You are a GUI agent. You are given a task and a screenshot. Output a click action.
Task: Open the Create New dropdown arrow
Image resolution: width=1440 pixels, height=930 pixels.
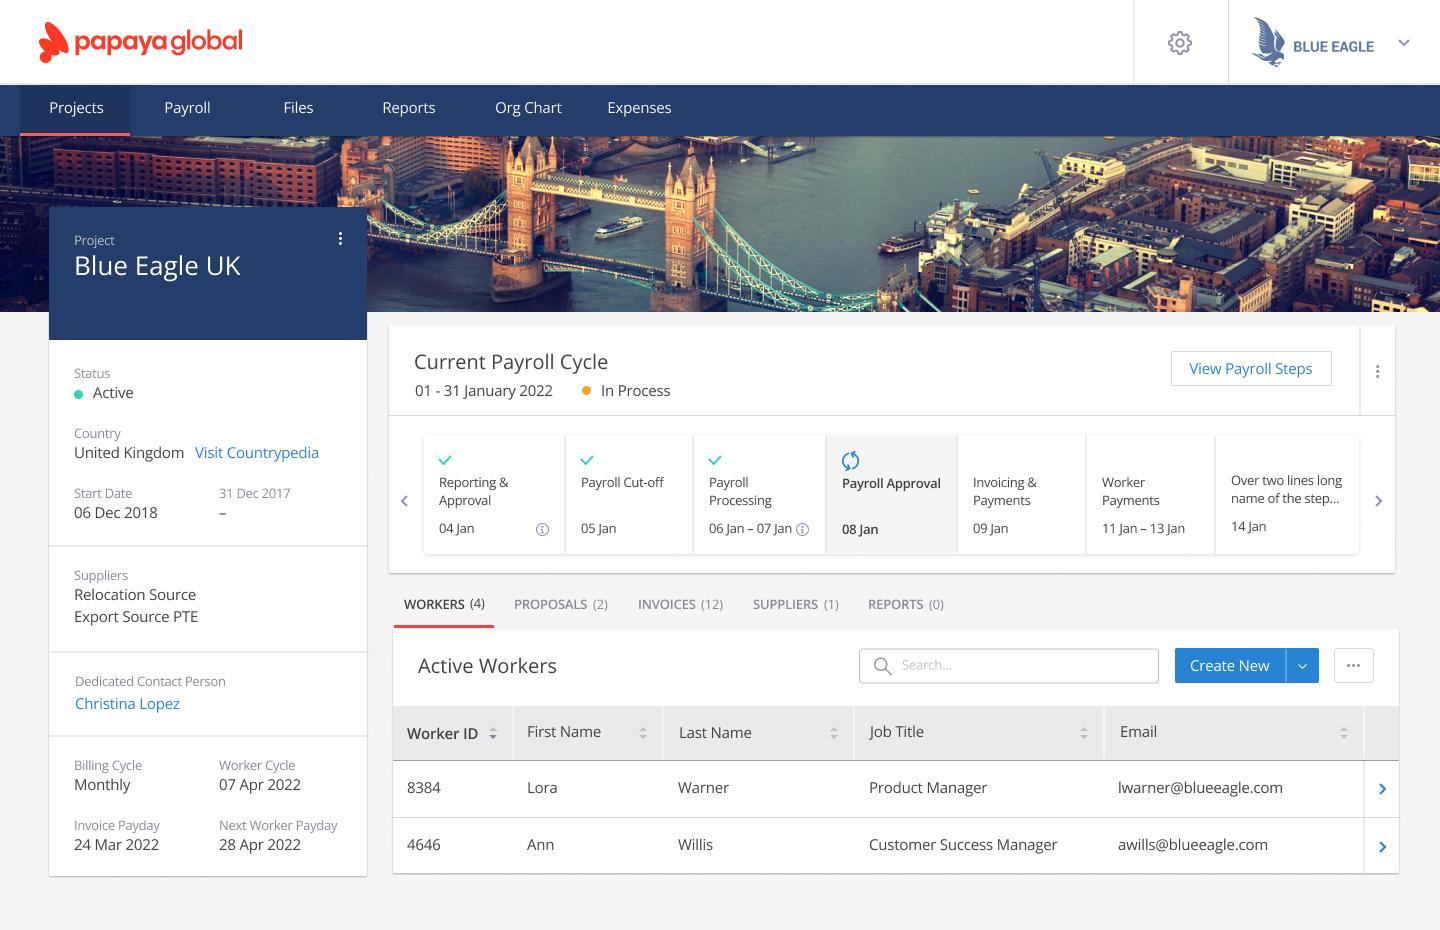click(x=1302, y=666)
